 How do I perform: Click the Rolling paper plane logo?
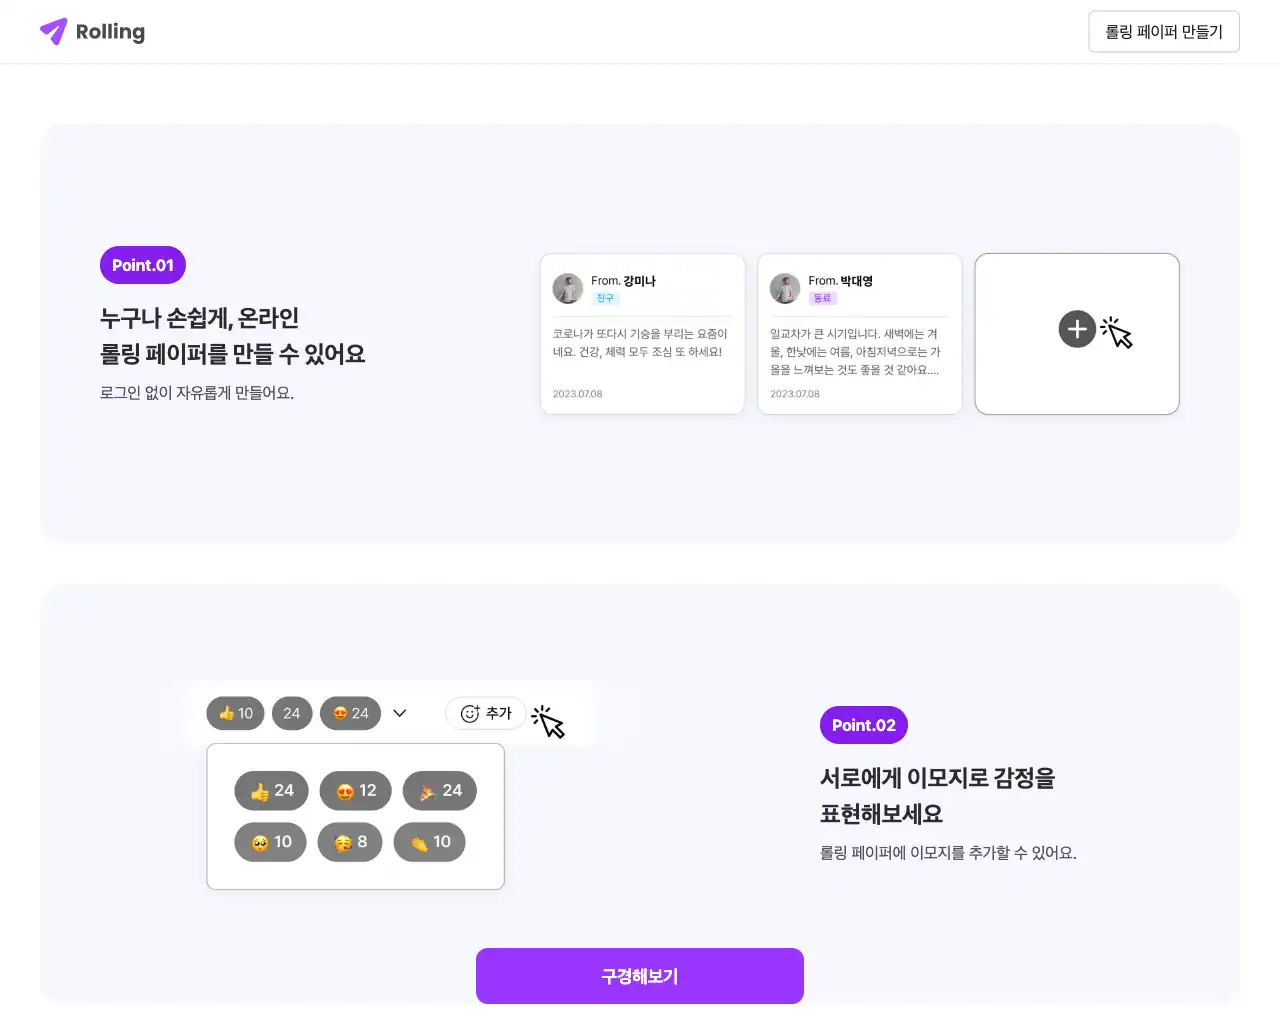pyautogui.click(x=54, y=32)
